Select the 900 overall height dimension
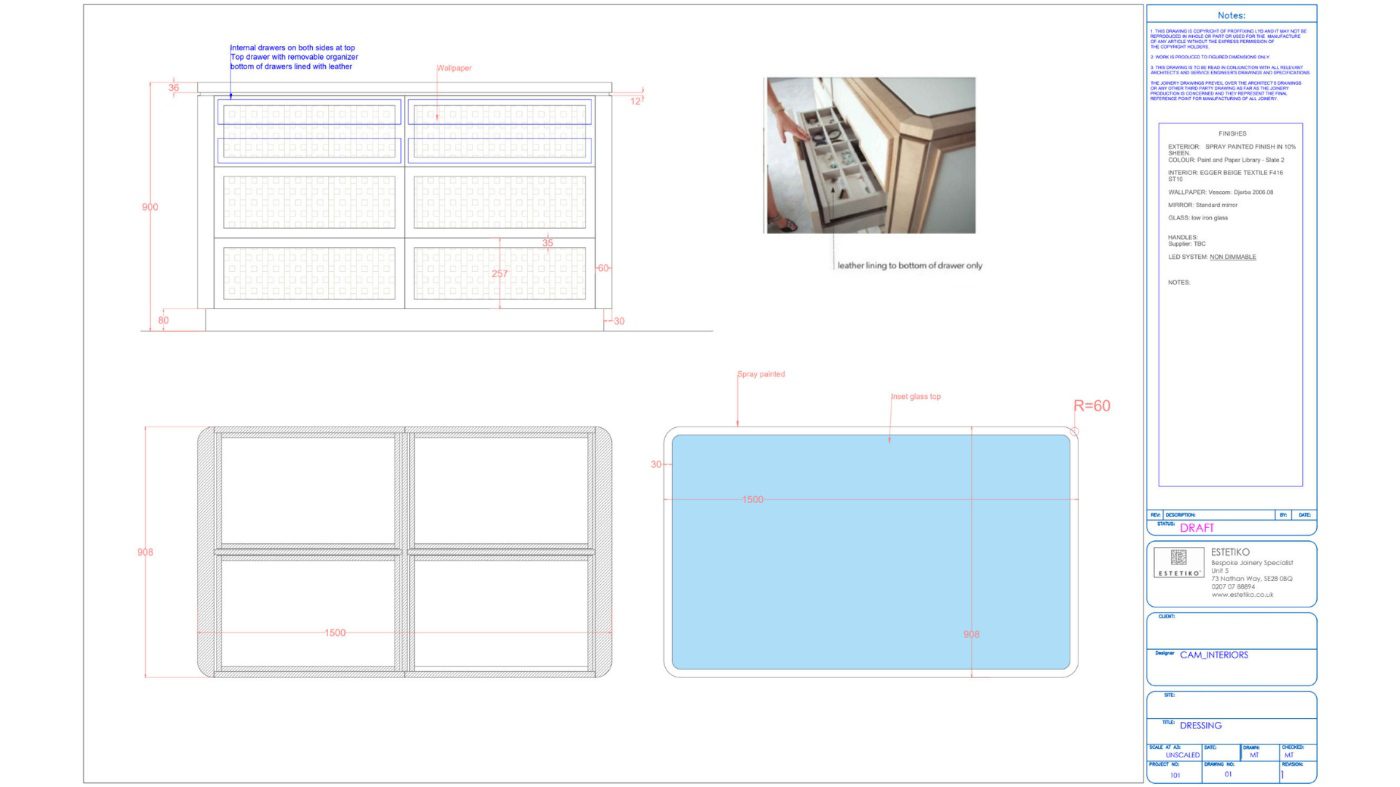1400x787 pixels. [148, 205]
